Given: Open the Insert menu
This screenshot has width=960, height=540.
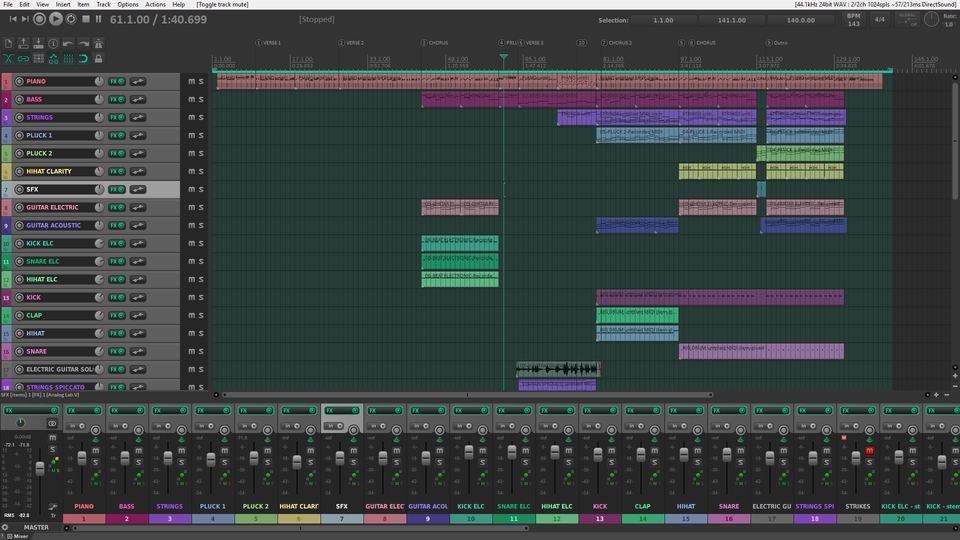Looking at the screenshot, I should point(63,4).
